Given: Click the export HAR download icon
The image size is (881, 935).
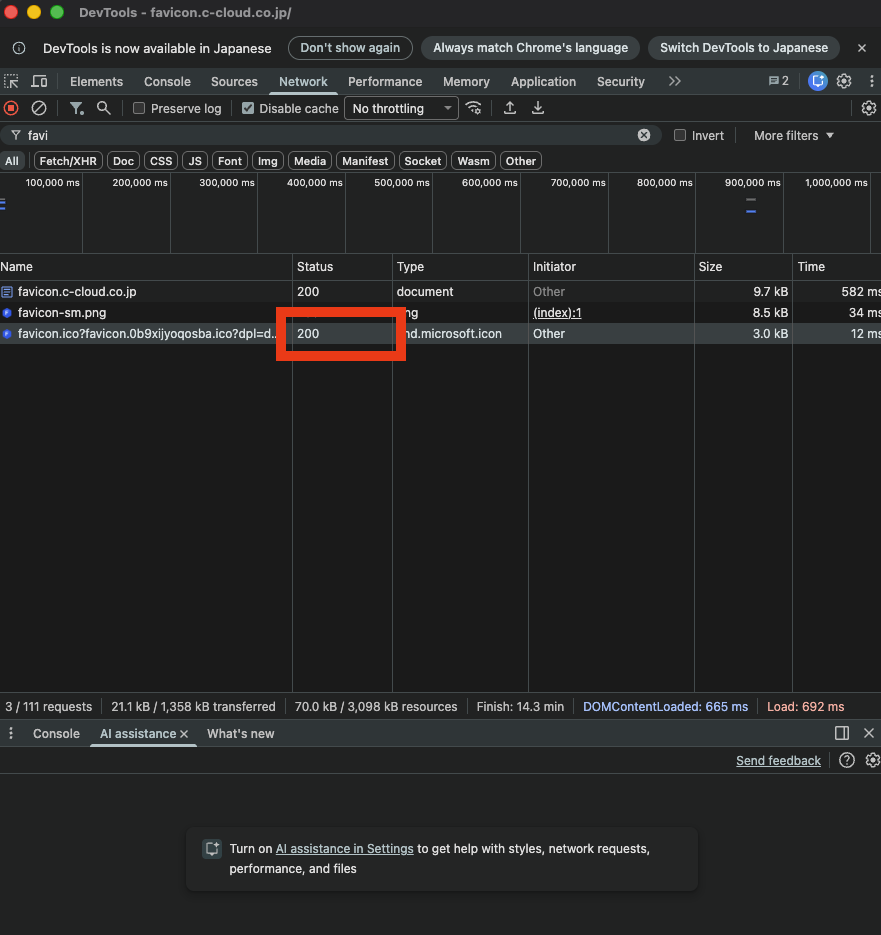Looking at the screenshot, I should pyautogui.click(x=538, y=108).
